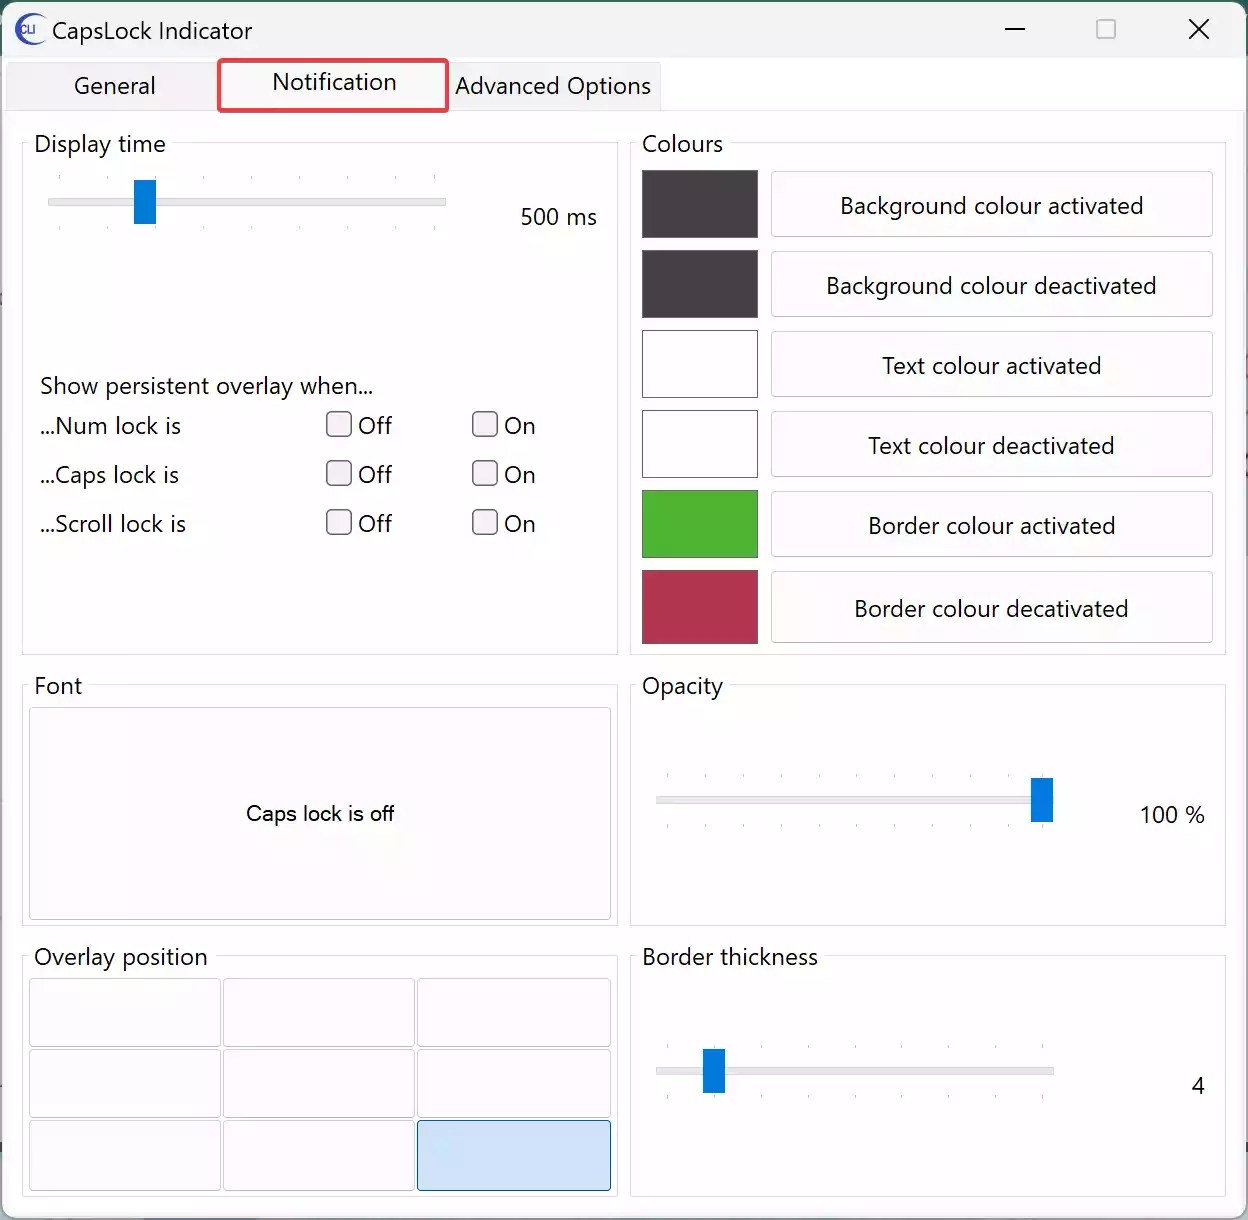This screenshot has width=1248, height=1220.
Task: Check the On box for Caps lock
Action: (x=484, y=473)
